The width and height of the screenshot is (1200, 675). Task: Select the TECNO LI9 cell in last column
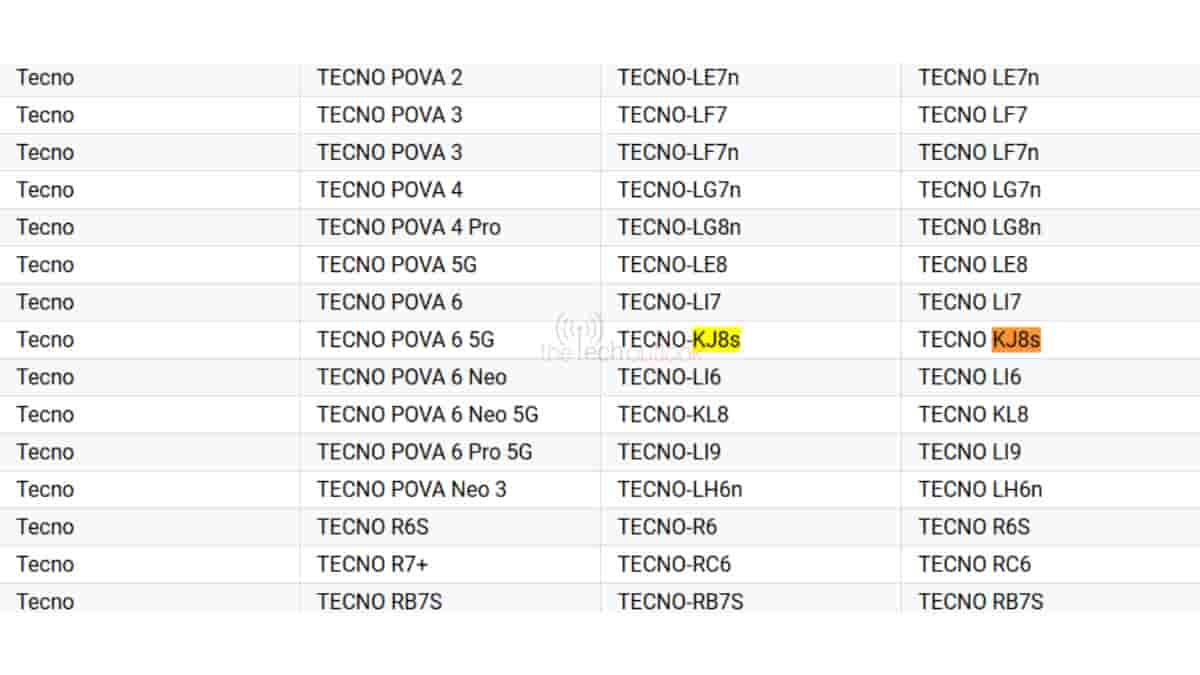(970, 452)
